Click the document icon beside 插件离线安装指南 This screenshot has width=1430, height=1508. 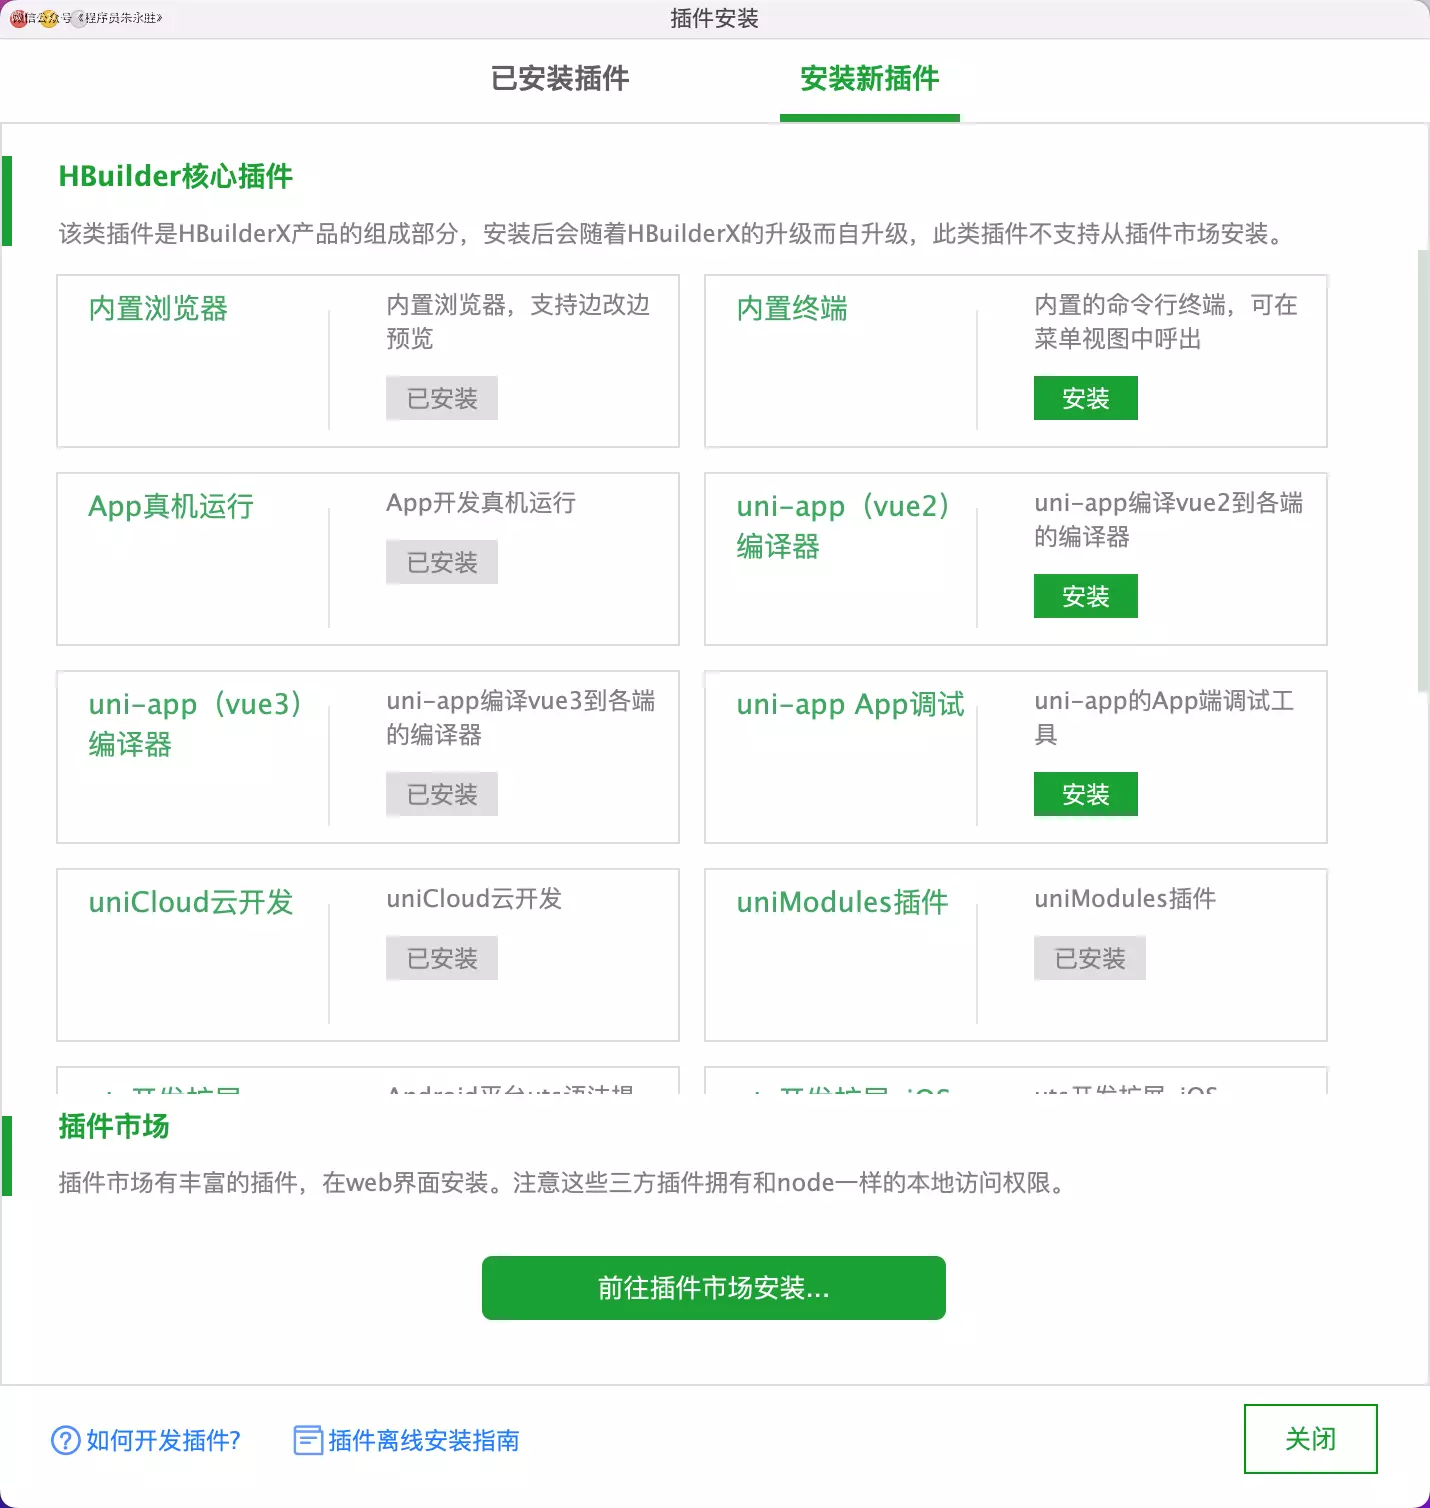pos(306,1441)
